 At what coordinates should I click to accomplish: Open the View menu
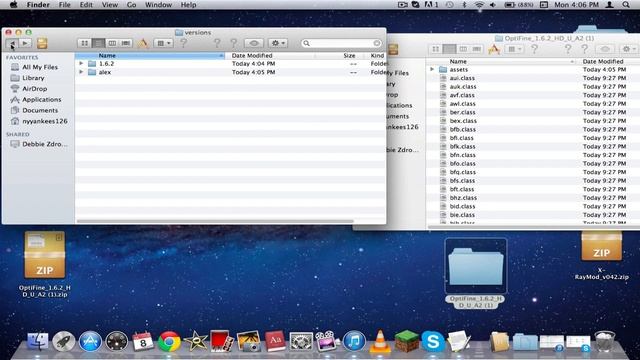point(110,5)
